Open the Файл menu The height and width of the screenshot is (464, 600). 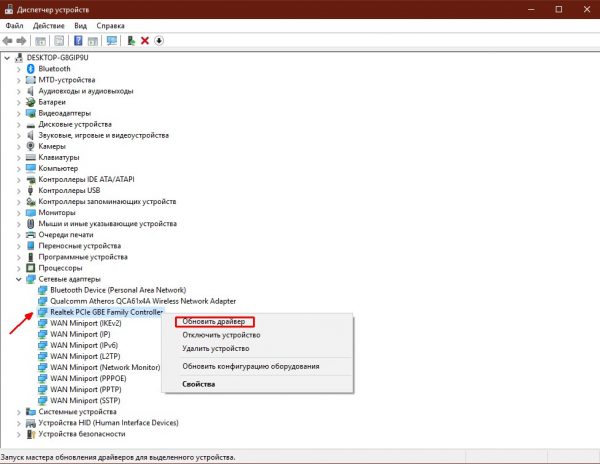tap(15, 26)
